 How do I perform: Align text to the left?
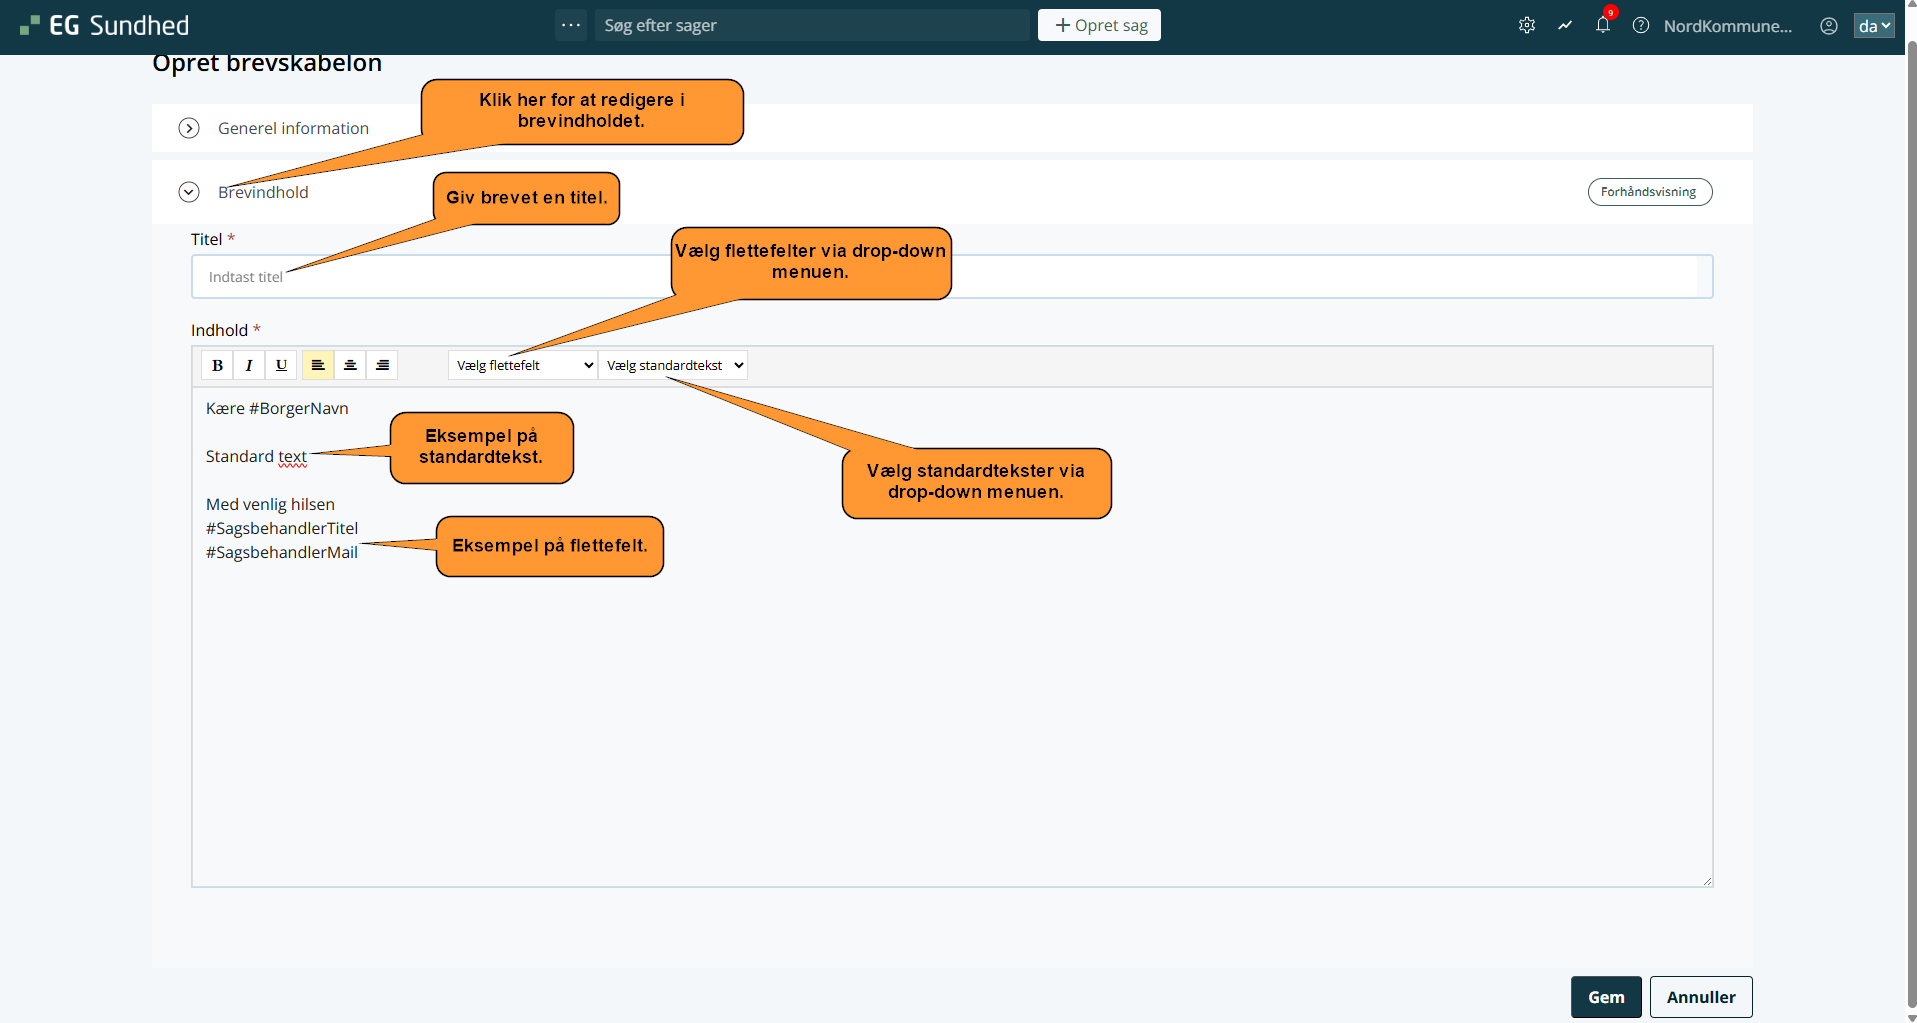pos(318,365)
